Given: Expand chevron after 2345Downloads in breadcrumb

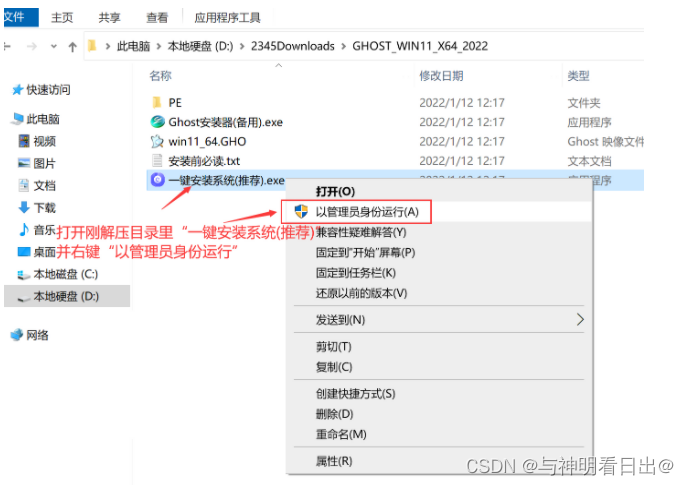Looking at the screenshot, I should (344, 46).
